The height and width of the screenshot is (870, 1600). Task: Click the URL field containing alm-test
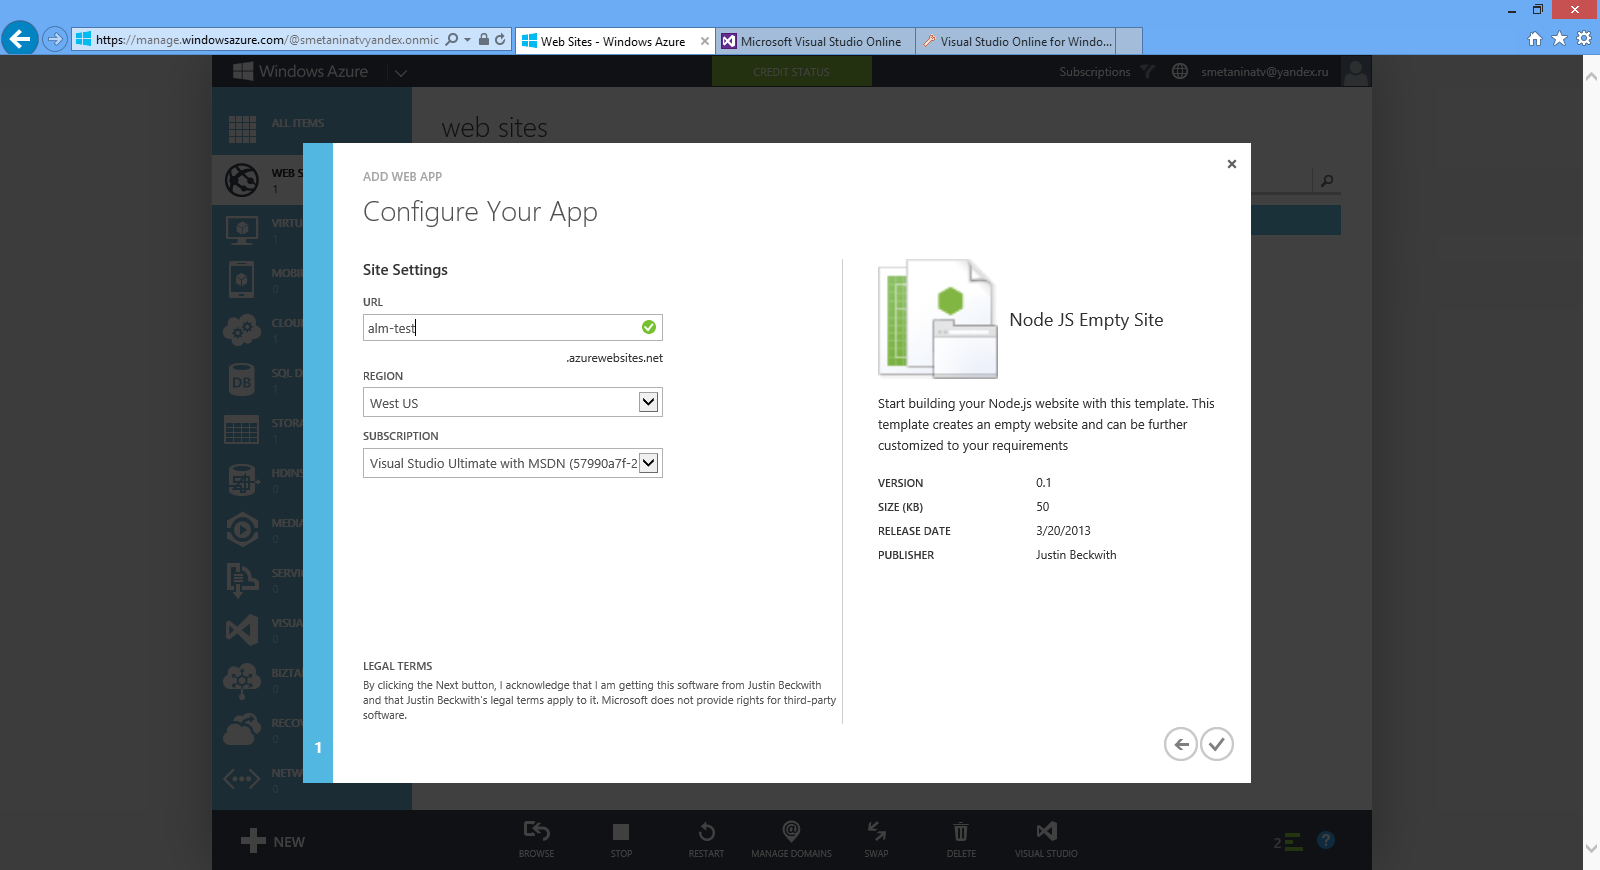pyautogui.click(x=512, y=328)
